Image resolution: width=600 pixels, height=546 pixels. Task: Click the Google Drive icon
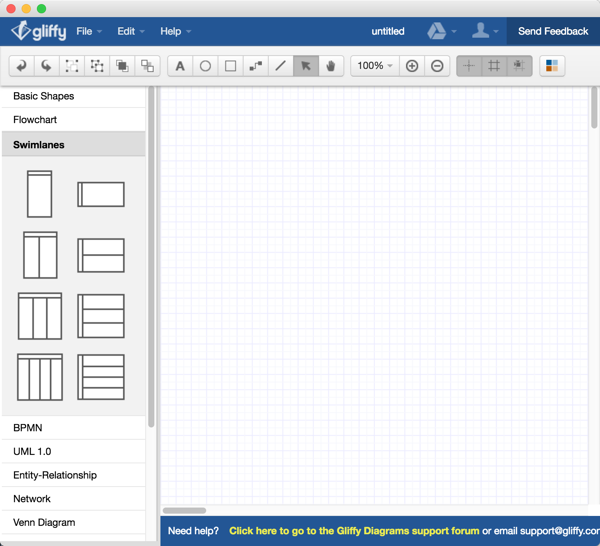coord(437,31)
